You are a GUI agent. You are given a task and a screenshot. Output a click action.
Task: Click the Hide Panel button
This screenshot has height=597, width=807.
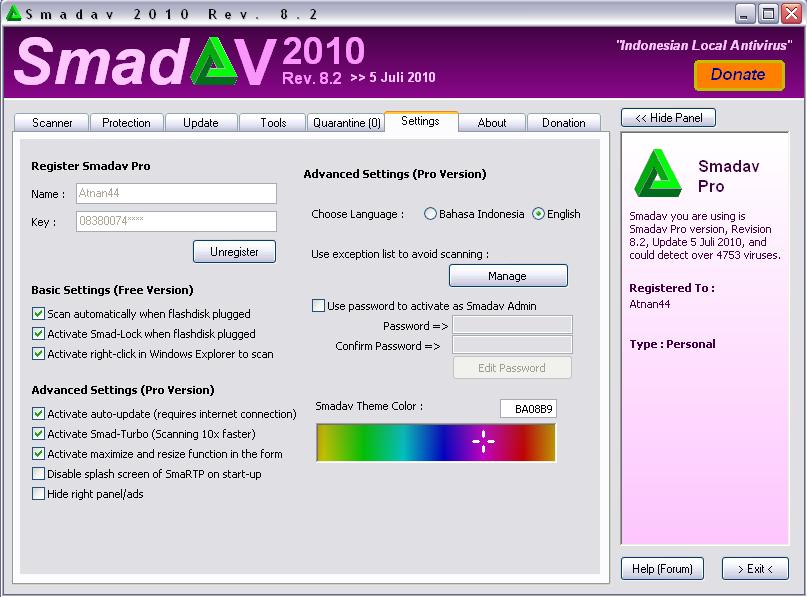668,118
